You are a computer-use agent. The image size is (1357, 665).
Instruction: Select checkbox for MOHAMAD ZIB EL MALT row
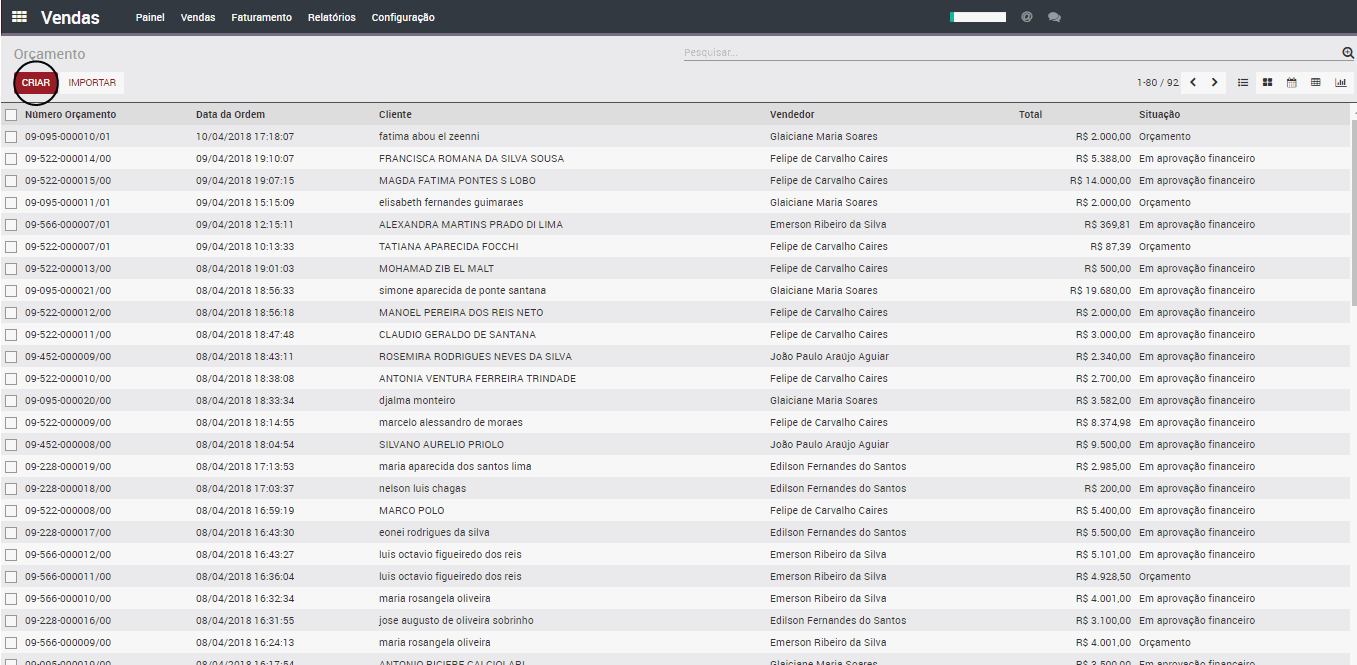click(11, 269)
